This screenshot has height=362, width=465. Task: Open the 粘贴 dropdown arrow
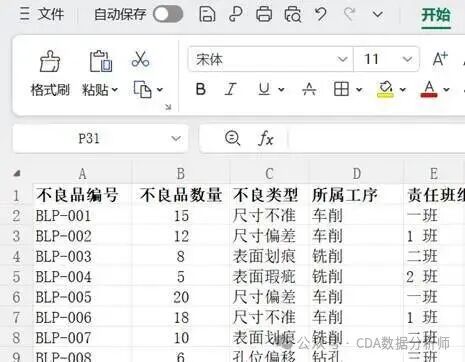click(x=115, y=90)
